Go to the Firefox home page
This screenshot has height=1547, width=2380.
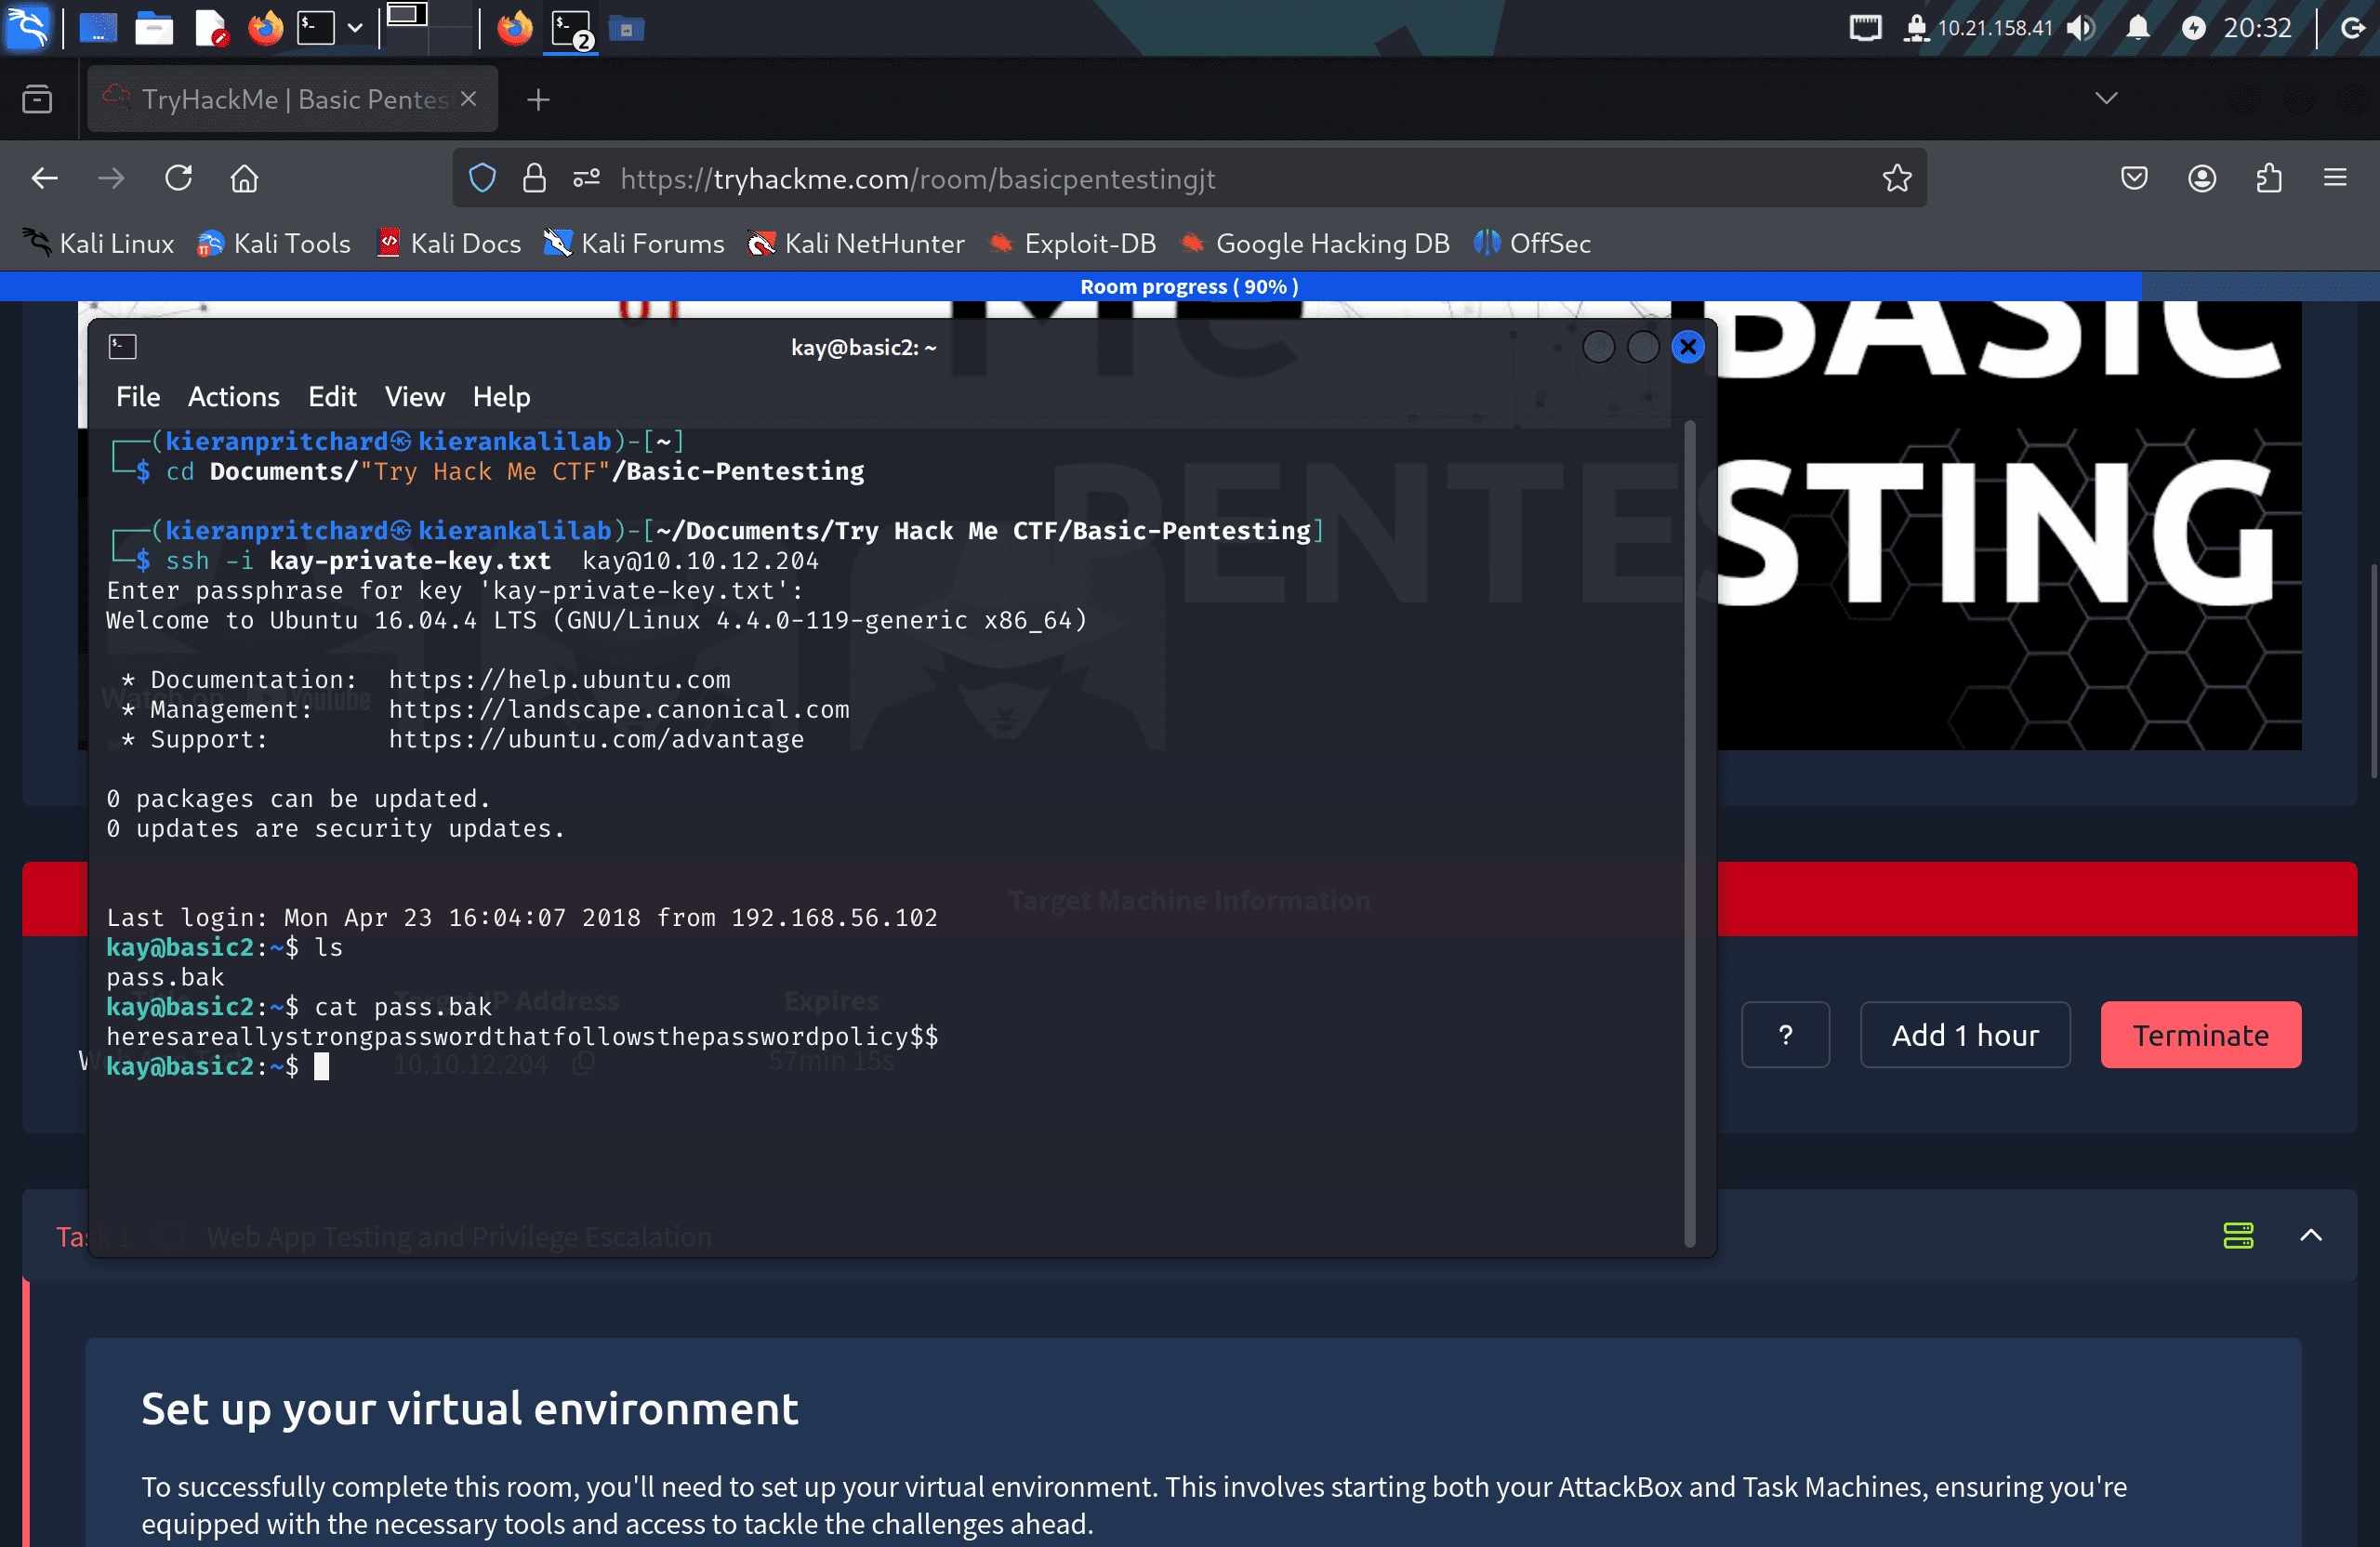[244, 179]
